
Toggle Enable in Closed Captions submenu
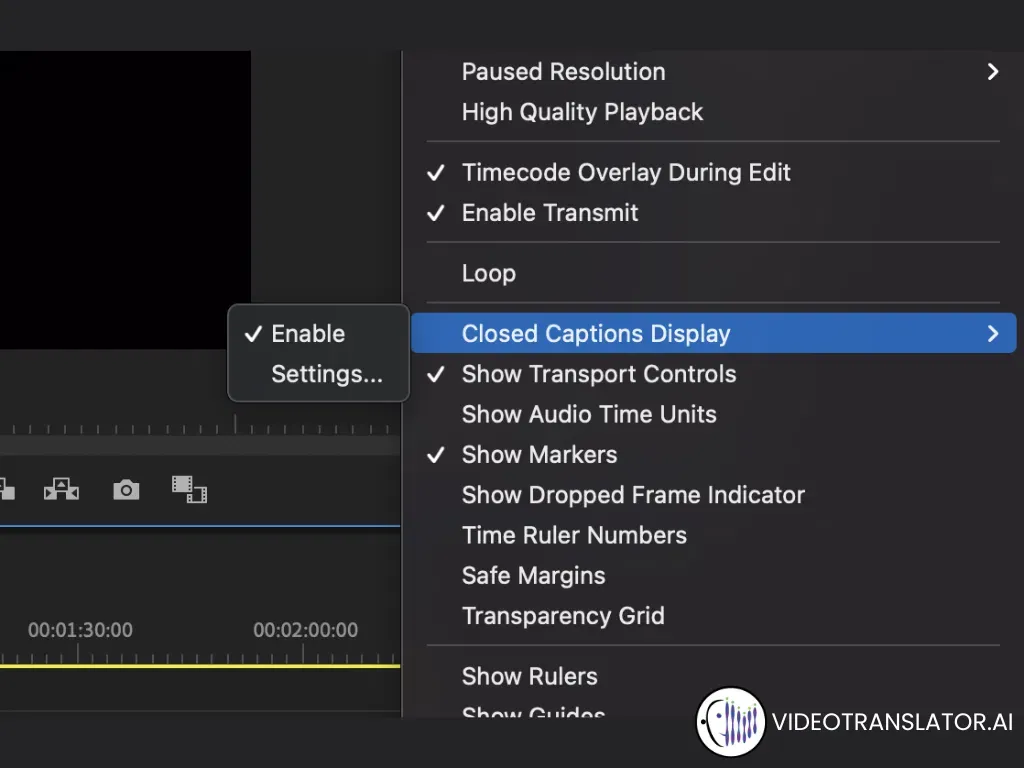click(318, 334)
